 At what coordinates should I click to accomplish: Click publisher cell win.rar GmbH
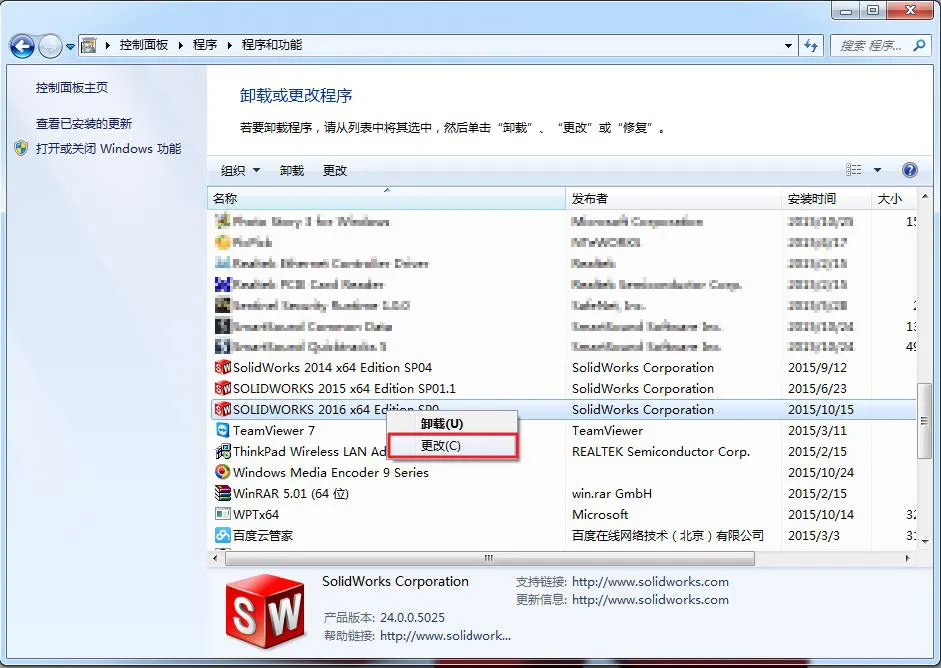pos(612,493)
